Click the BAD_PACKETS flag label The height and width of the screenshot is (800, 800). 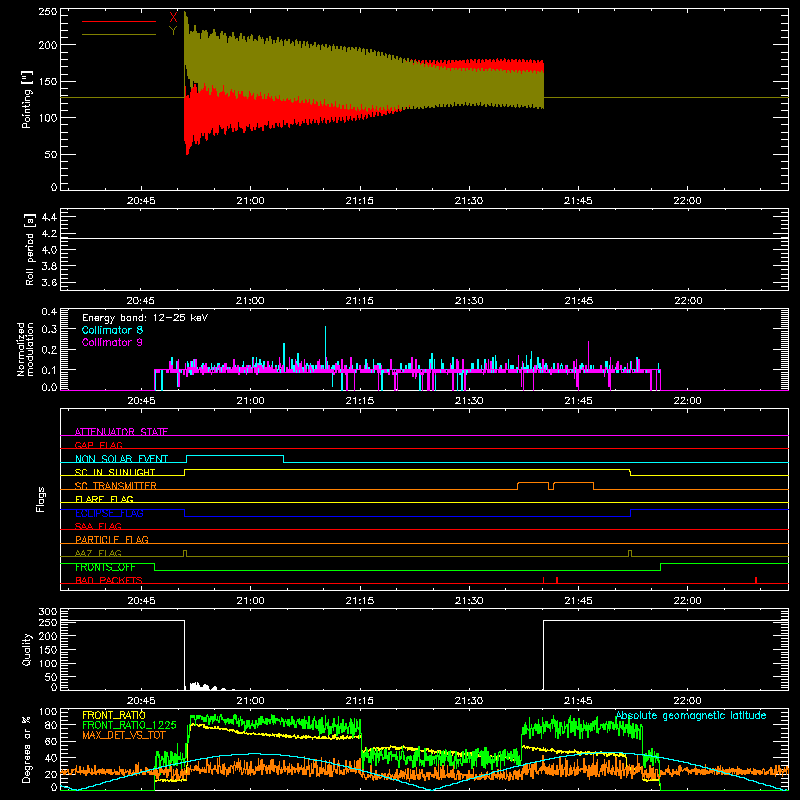[x=109, y=580]
